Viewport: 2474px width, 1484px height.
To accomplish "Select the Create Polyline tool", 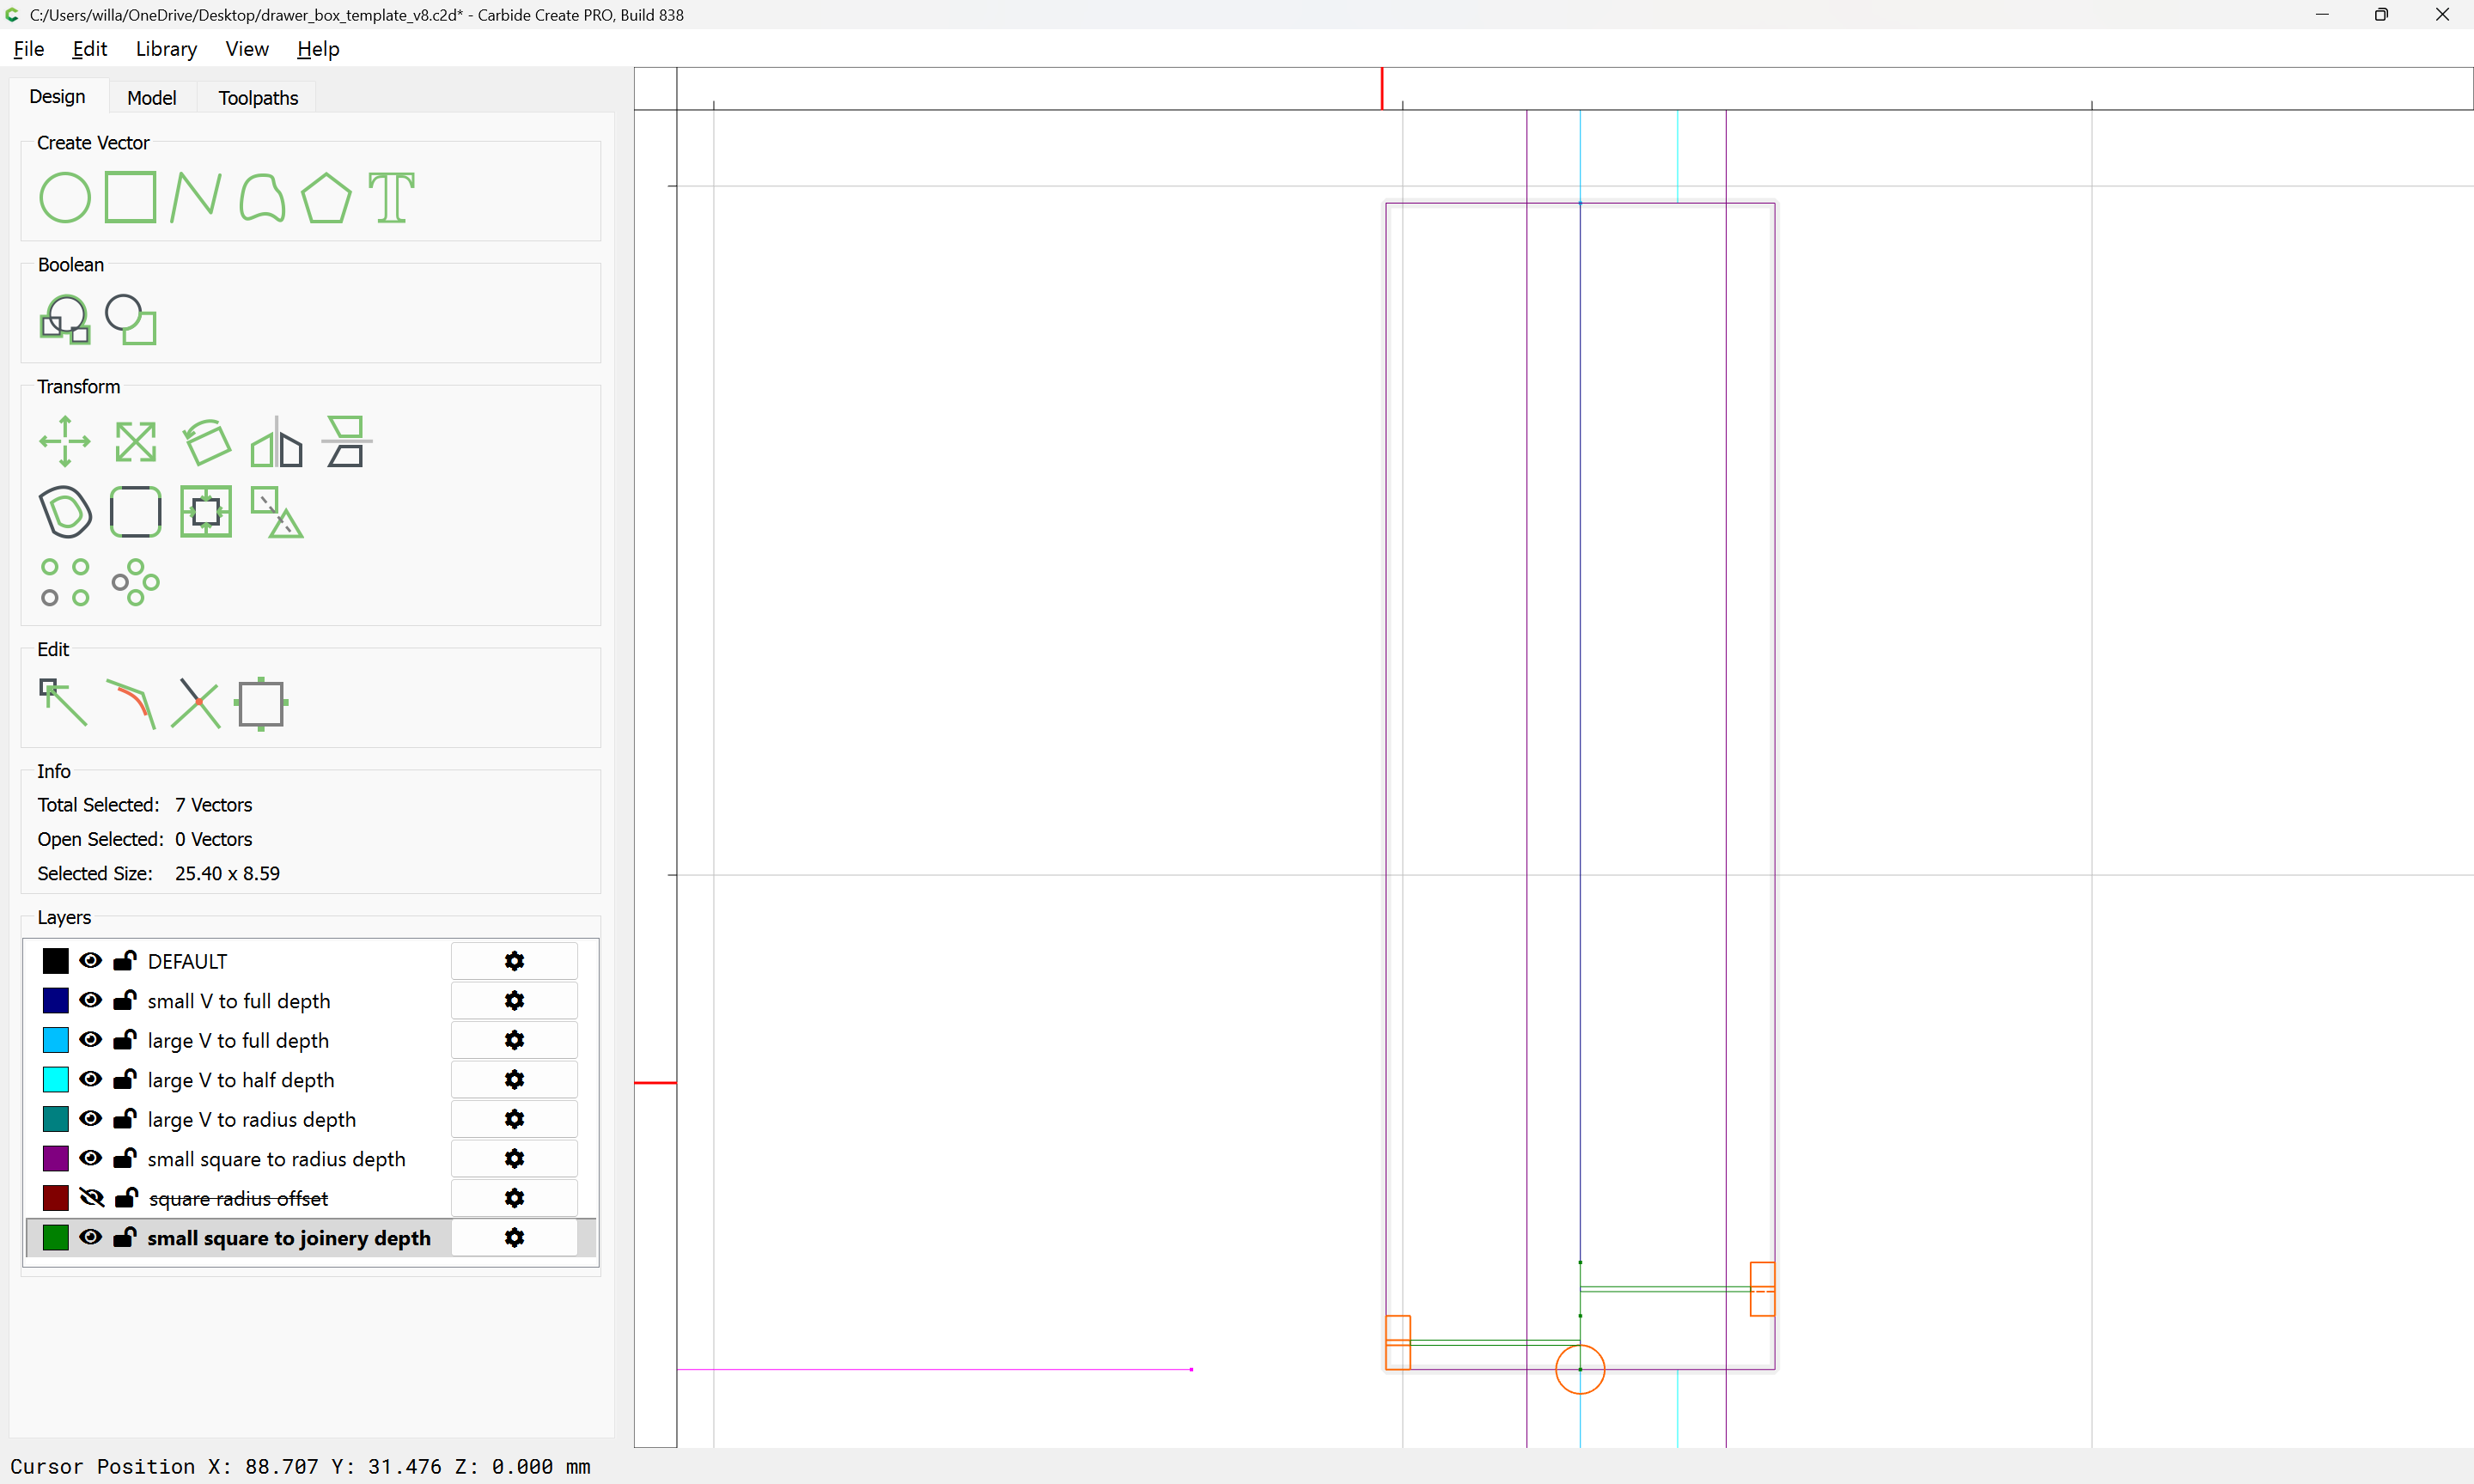I will point(195,197).
